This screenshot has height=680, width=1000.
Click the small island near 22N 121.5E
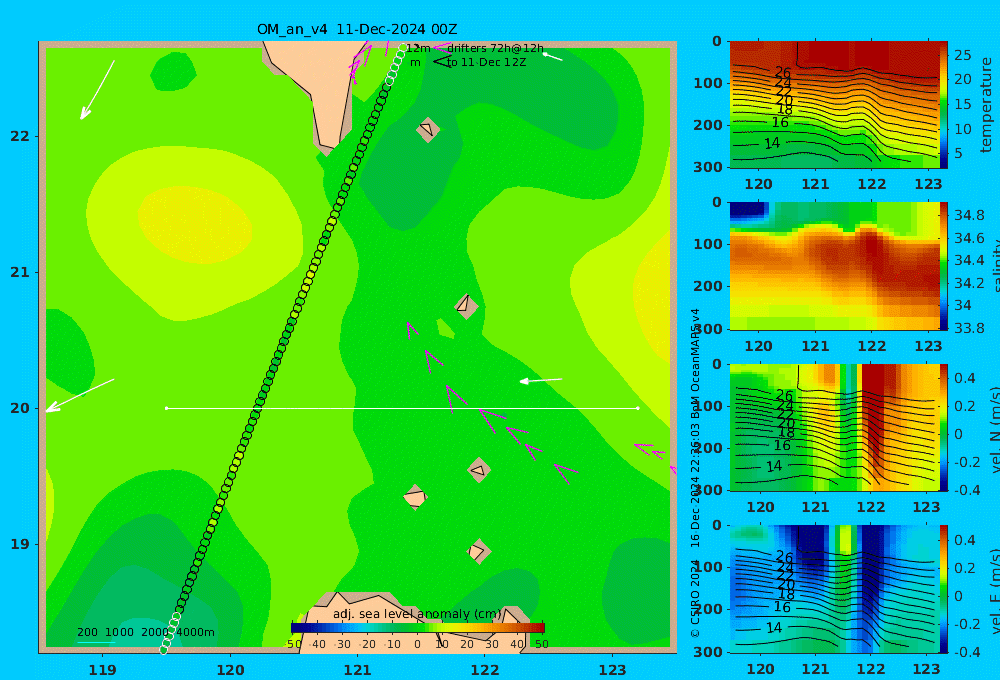pyautogui.click(x=428, y=129)
